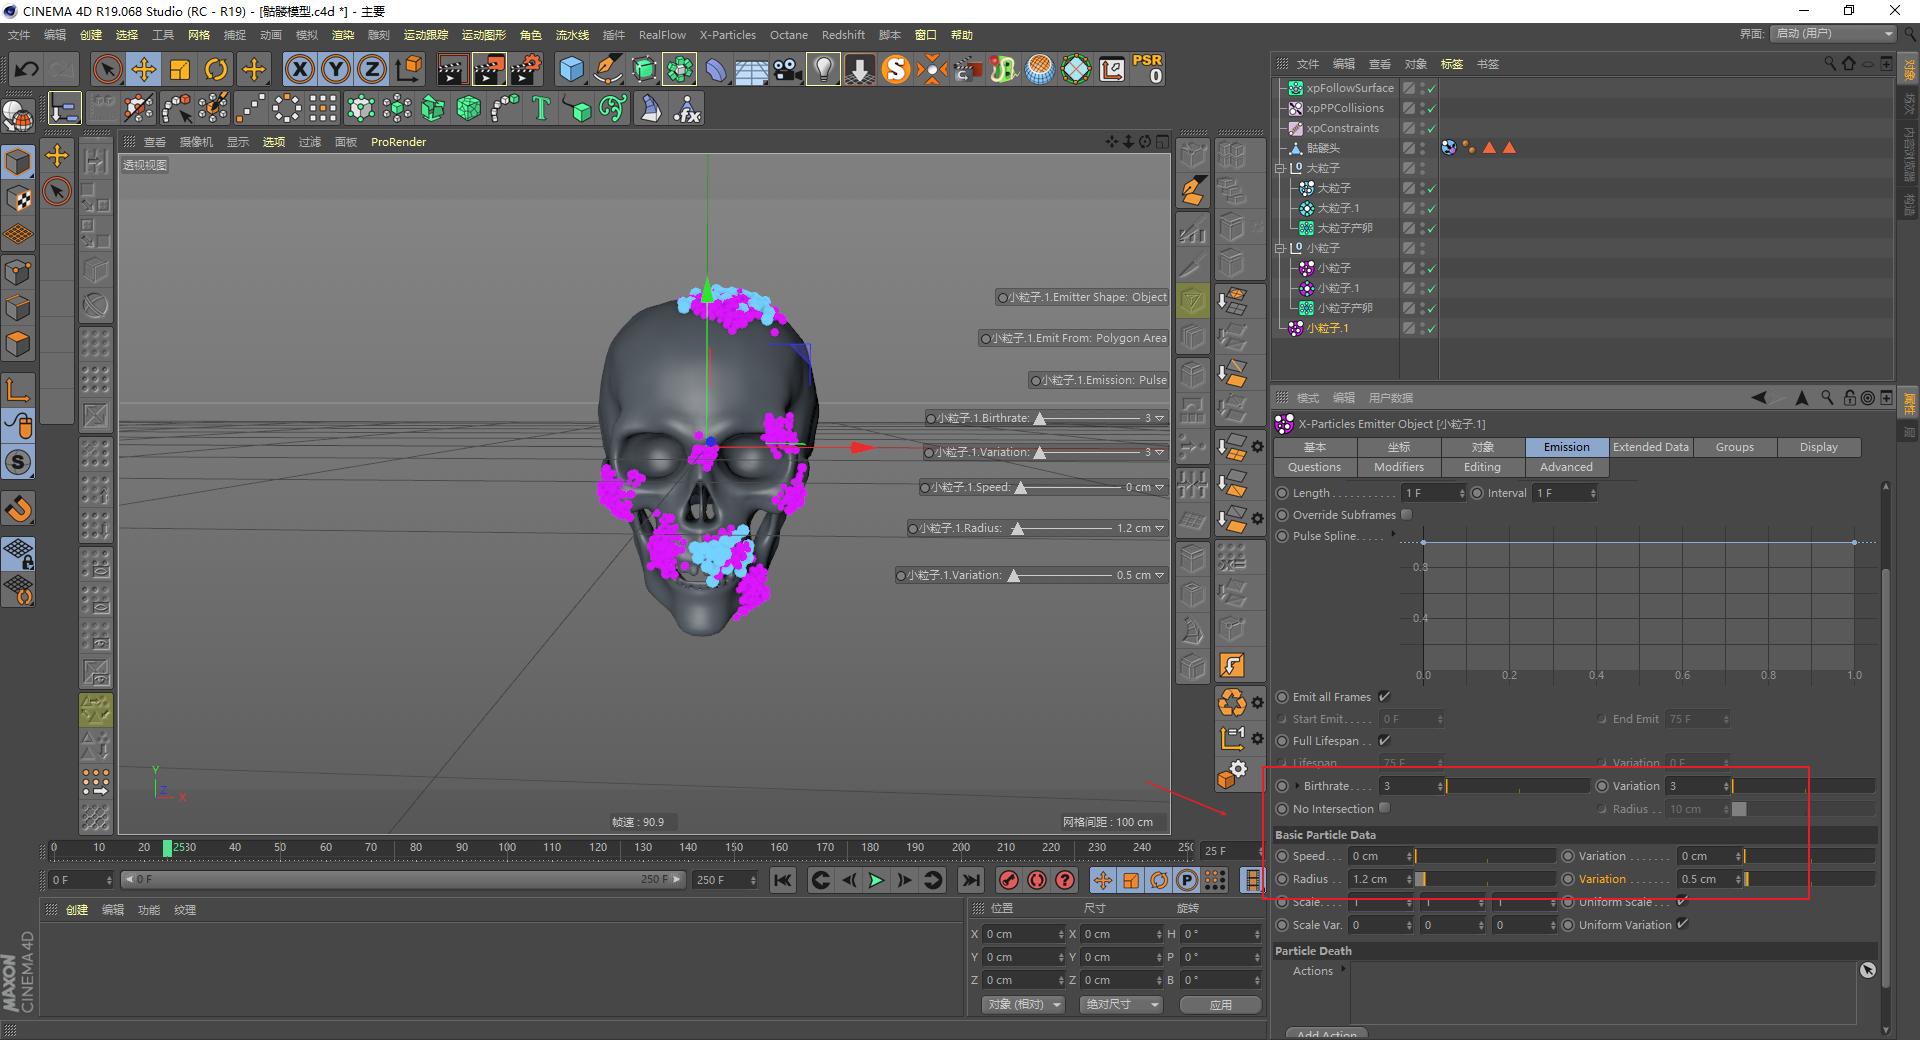This screenshot has width=1920, height=1040.
Task: Click the Text spline creation icon
Action: (540, 108)
